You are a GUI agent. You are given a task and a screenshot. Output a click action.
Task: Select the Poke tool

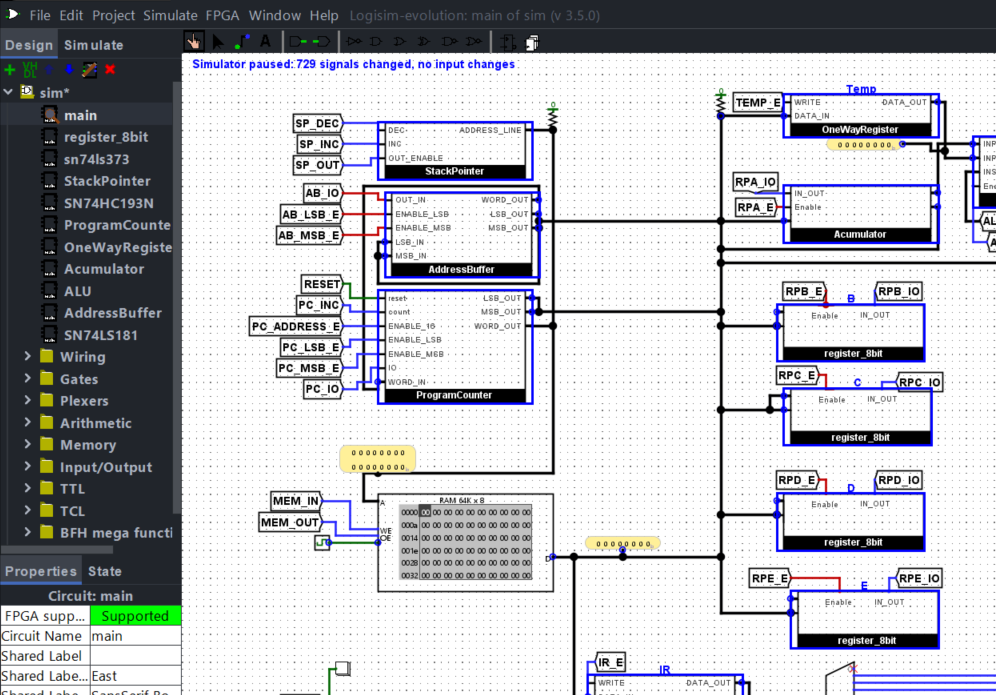click(x=193, y=41)
